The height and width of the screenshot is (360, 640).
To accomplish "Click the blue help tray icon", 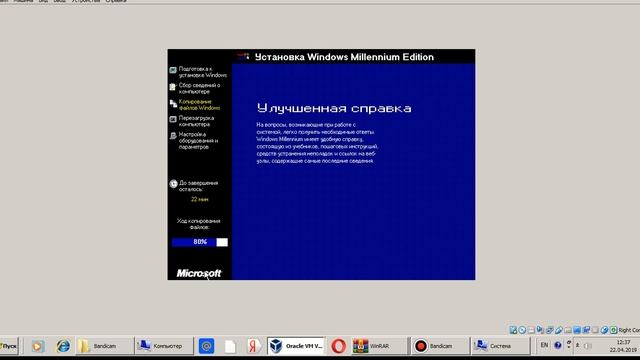I will [558, 345].
